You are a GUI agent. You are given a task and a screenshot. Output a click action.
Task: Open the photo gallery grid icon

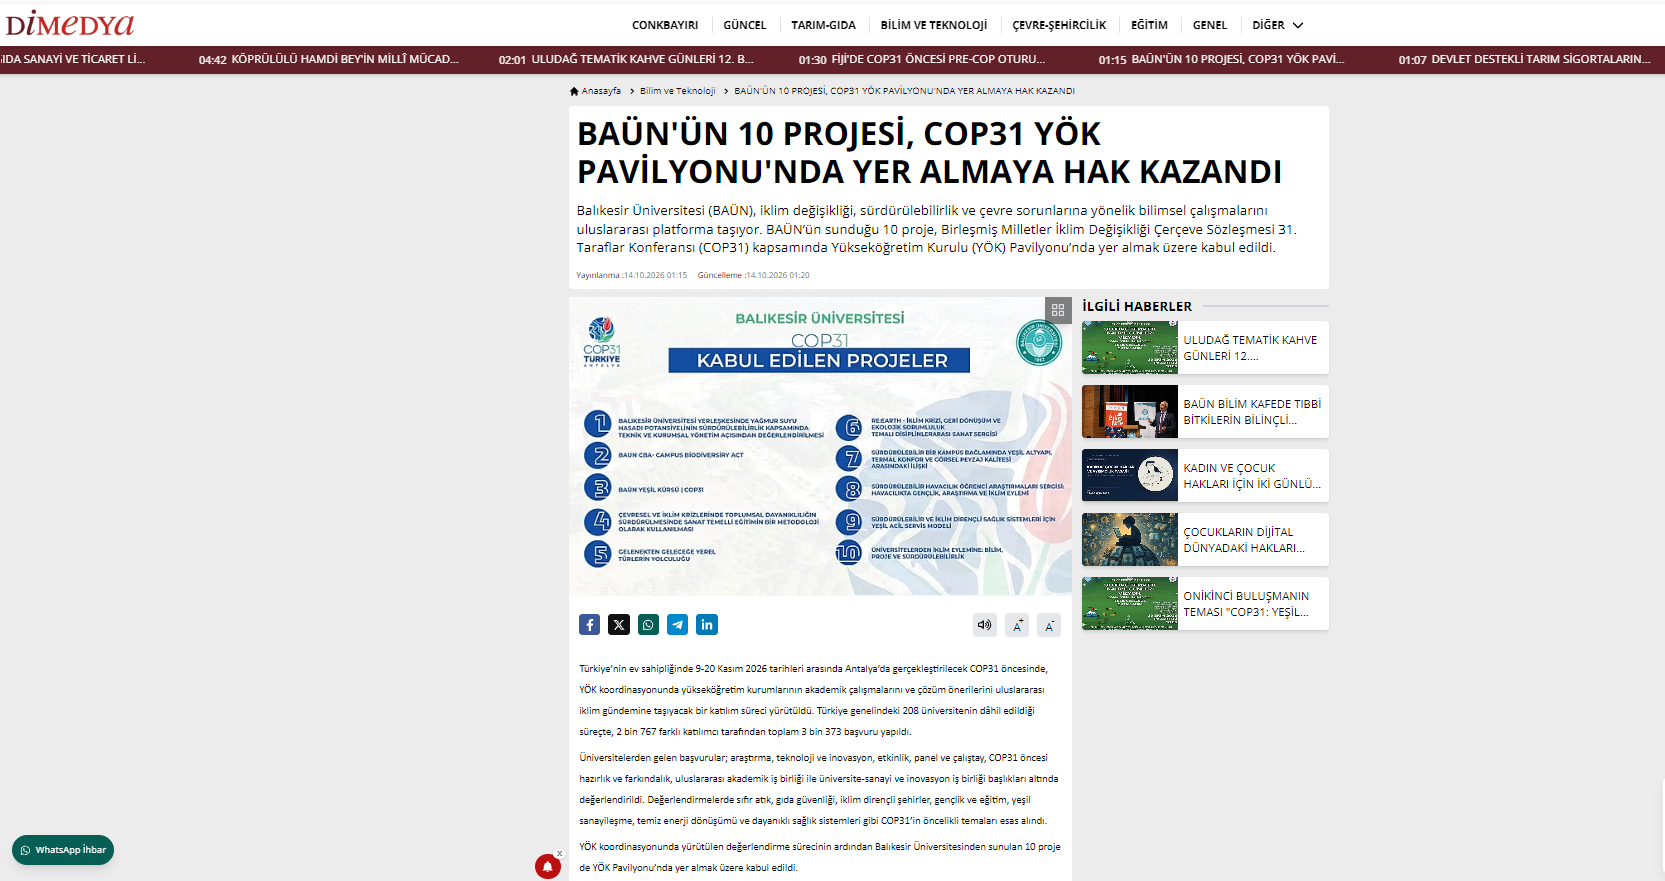(x=1058, y=310)
